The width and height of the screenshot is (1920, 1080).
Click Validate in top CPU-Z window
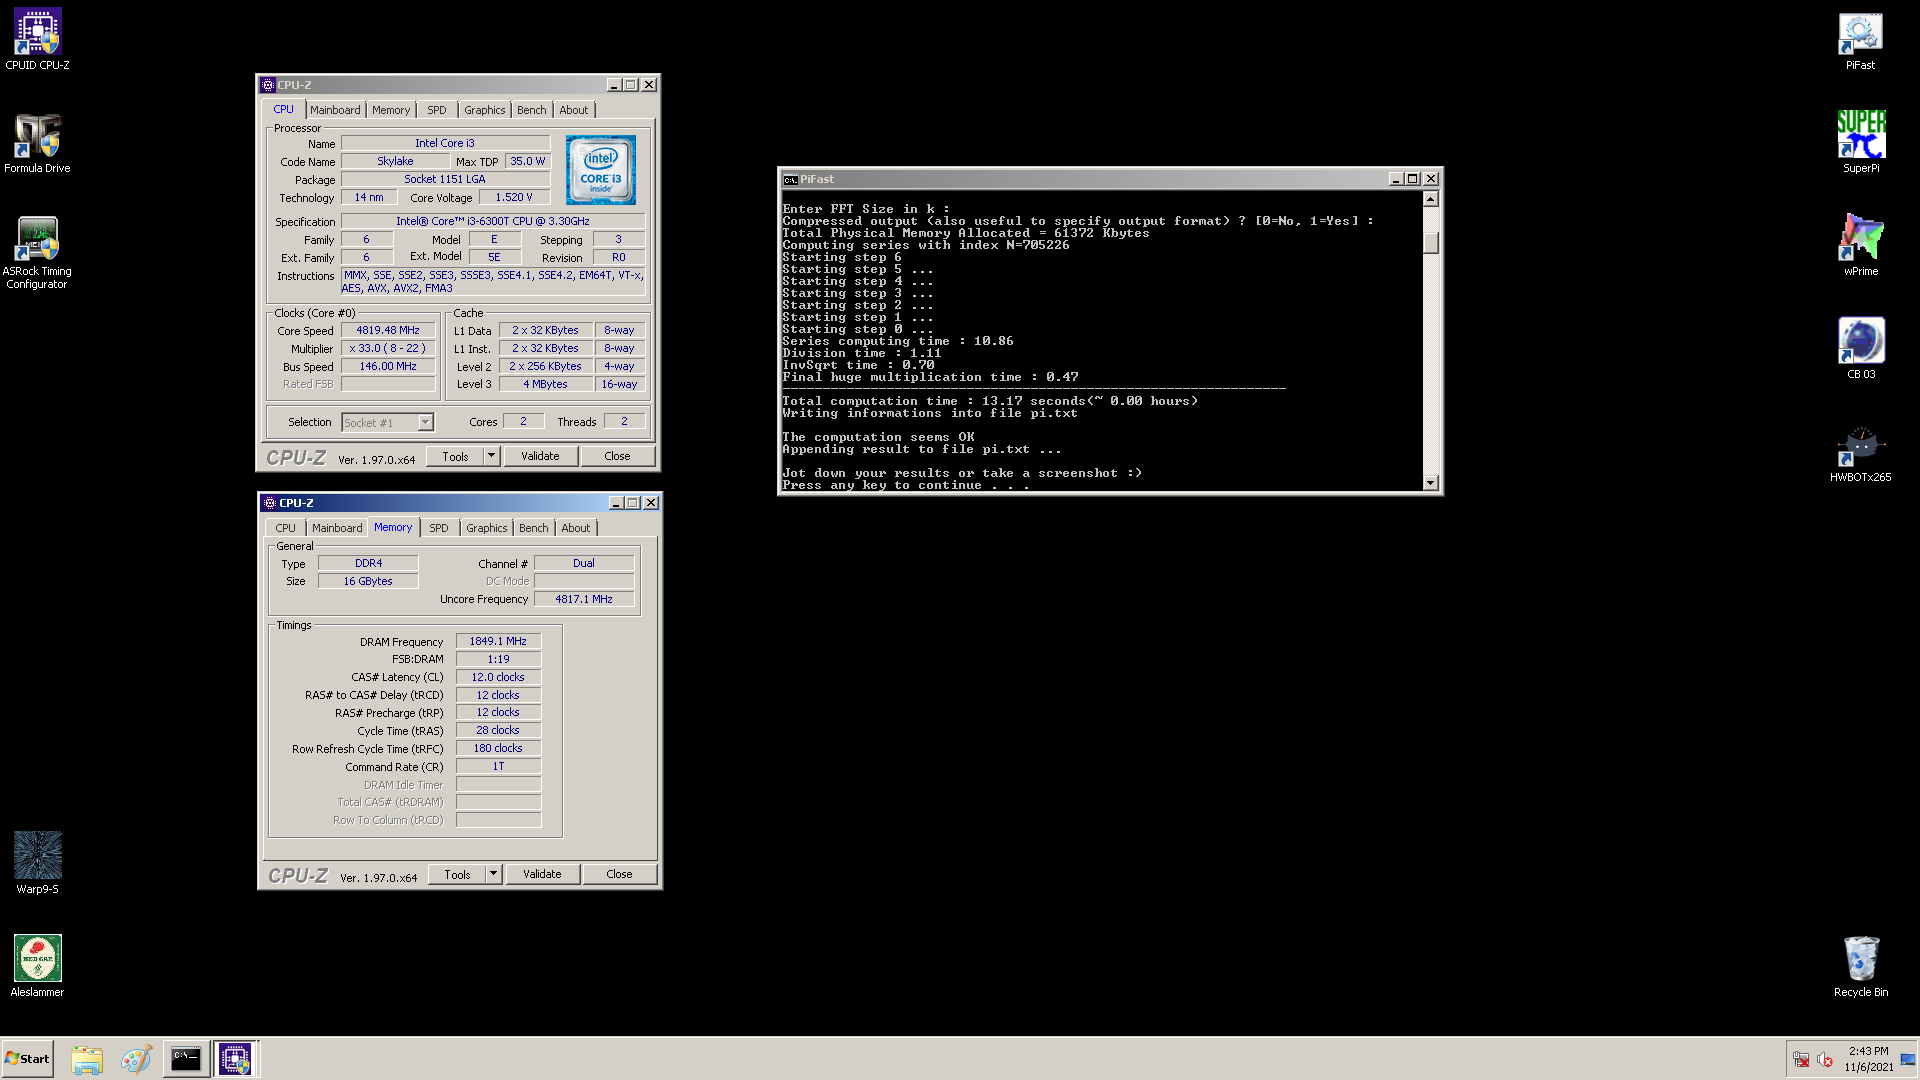pyautogui.click(x=540, y=456)
